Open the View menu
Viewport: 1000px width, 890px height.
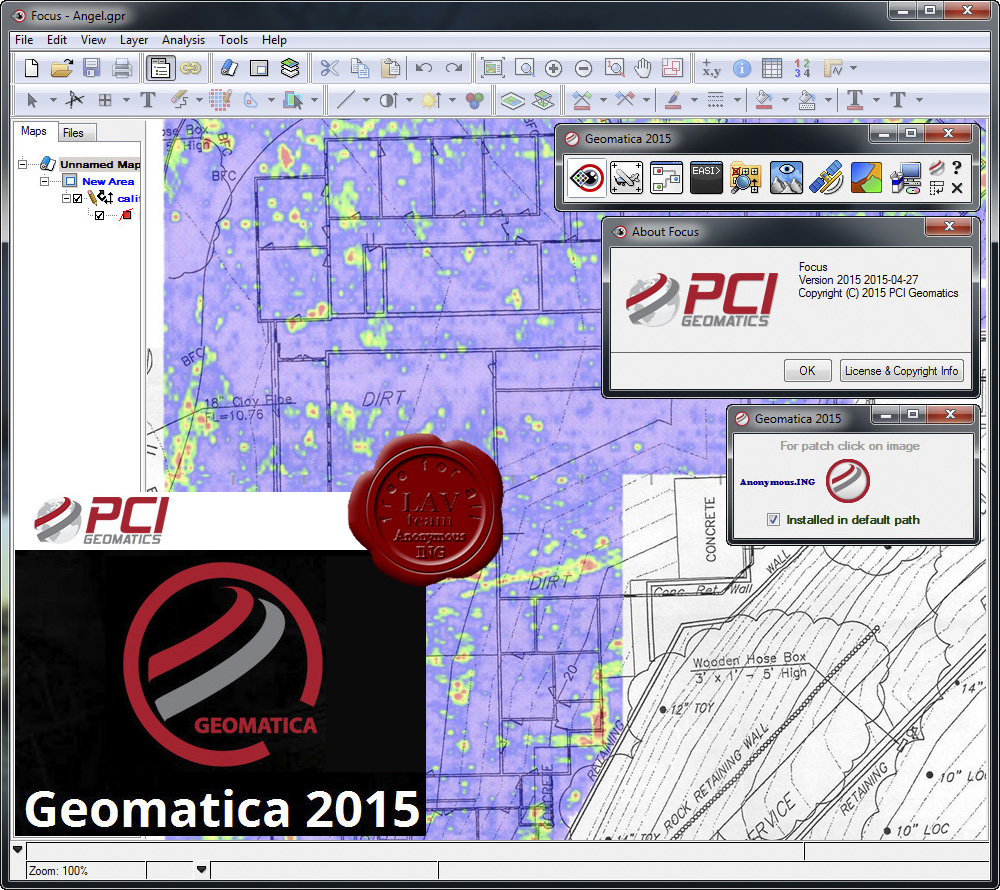pos(93,40)
